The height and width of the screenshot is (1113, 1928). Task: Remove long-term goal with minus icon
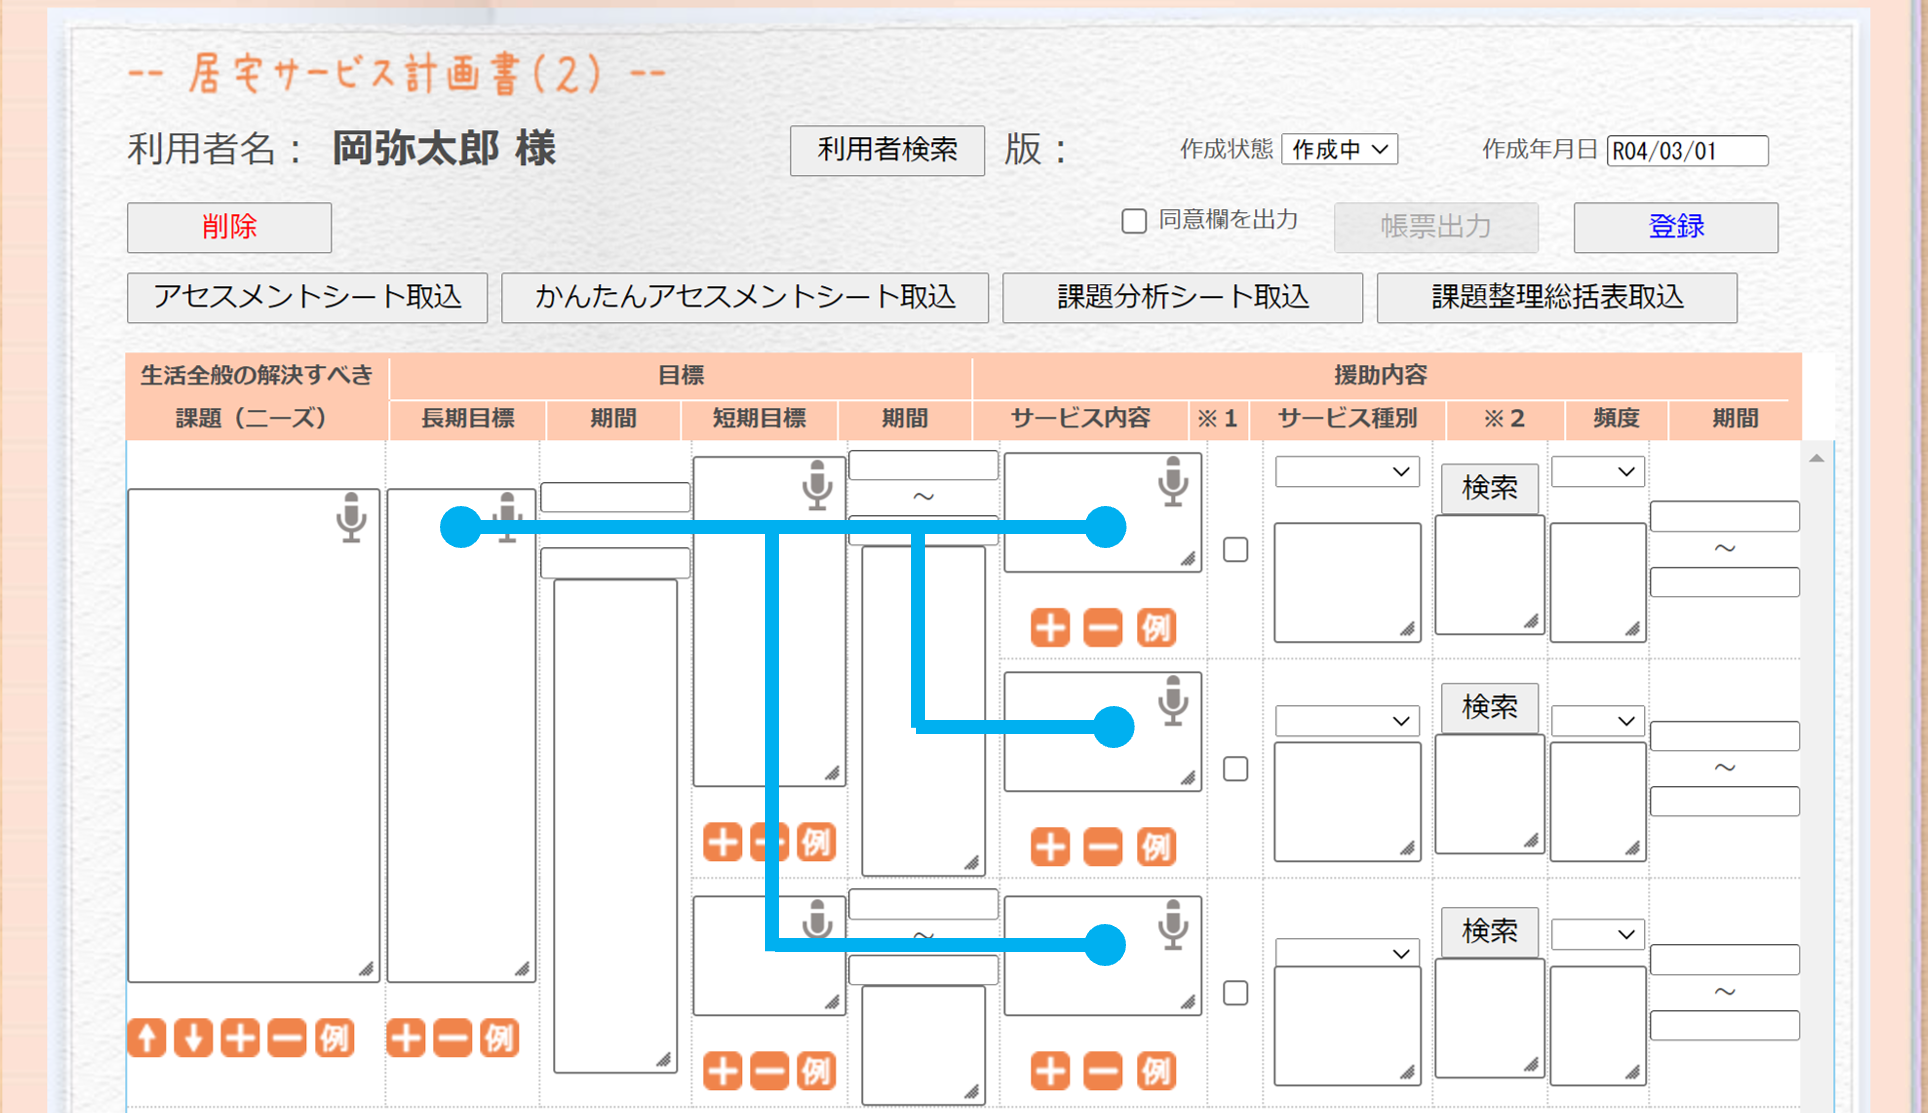(x=452, y=1038)
